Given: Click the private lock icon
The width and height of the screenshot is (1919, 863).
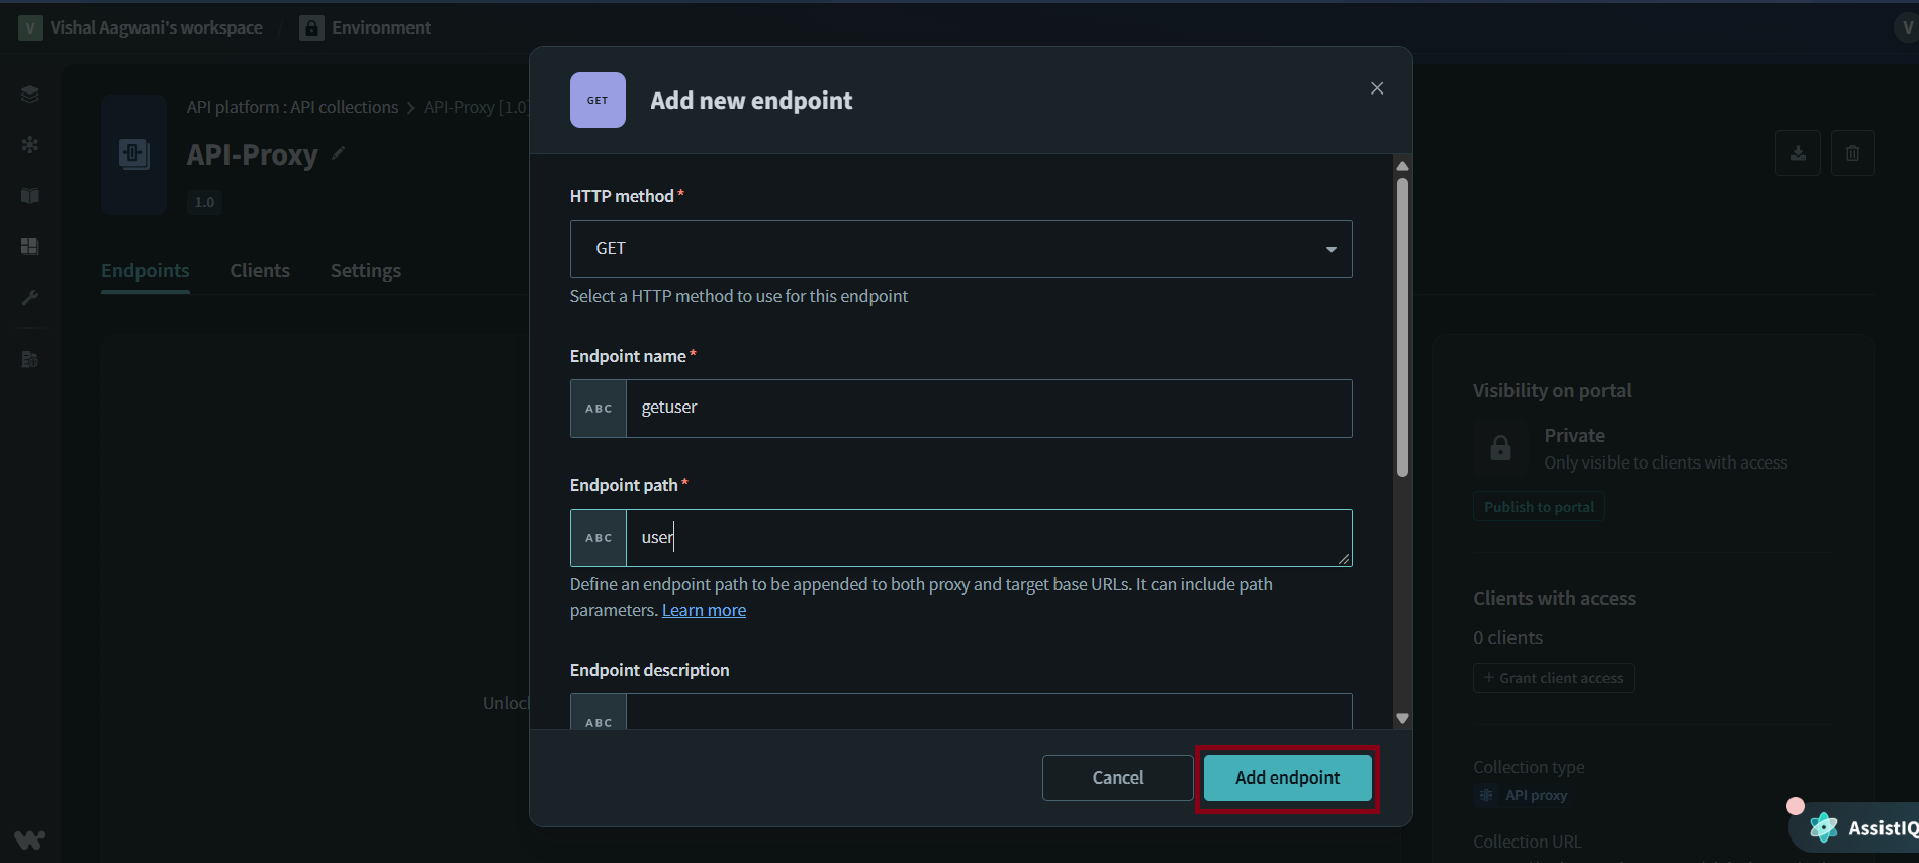Looking at the screenshot, I should point(1500,448).
